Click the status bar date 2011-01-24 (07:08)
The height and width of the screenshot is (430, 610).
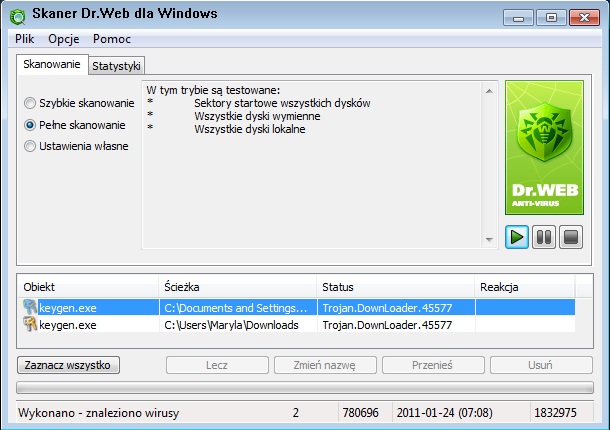(445, 412)
